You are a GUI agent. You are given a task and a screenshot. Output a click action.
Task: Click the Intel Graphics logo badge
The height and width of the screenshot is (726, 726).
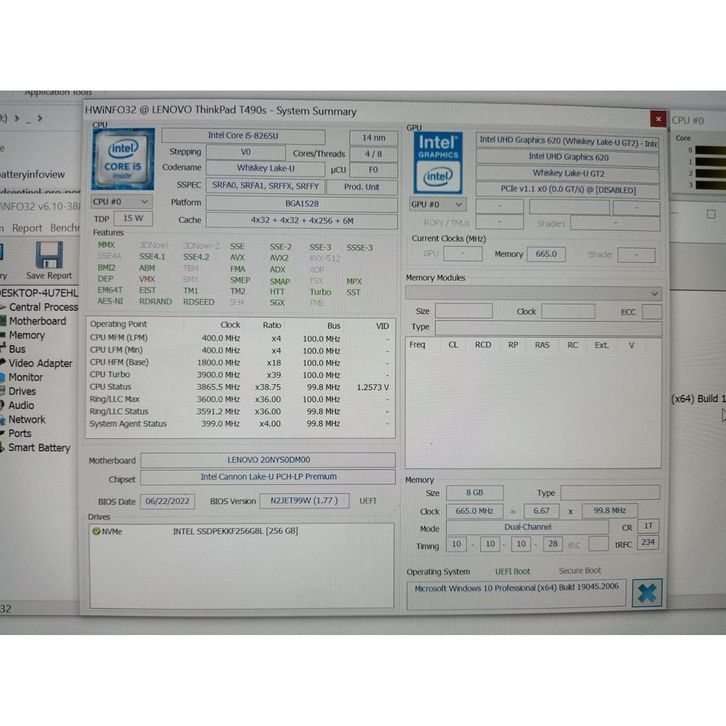pos(438,163)
